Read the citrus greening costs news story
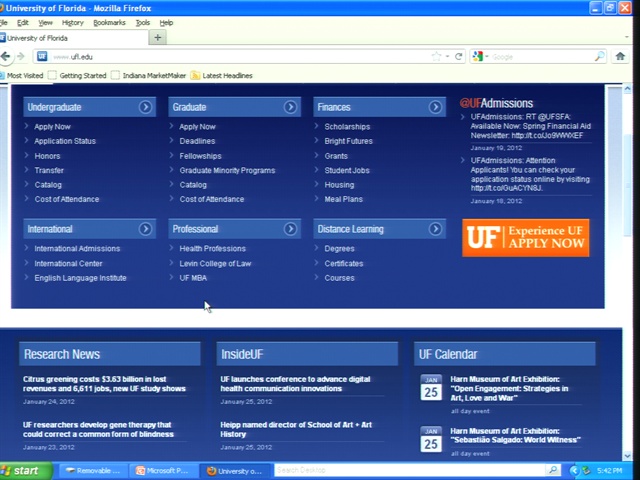The width and height of the screenshot is (640, 480). [104, 384]
